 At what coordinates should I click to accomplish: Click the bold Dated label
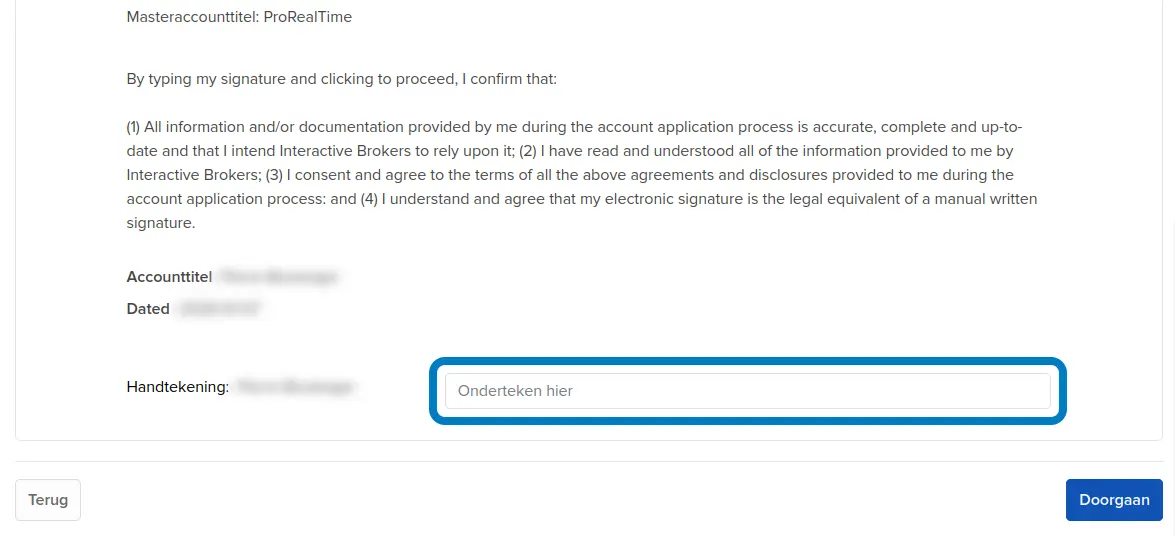[x=148, y=309]
